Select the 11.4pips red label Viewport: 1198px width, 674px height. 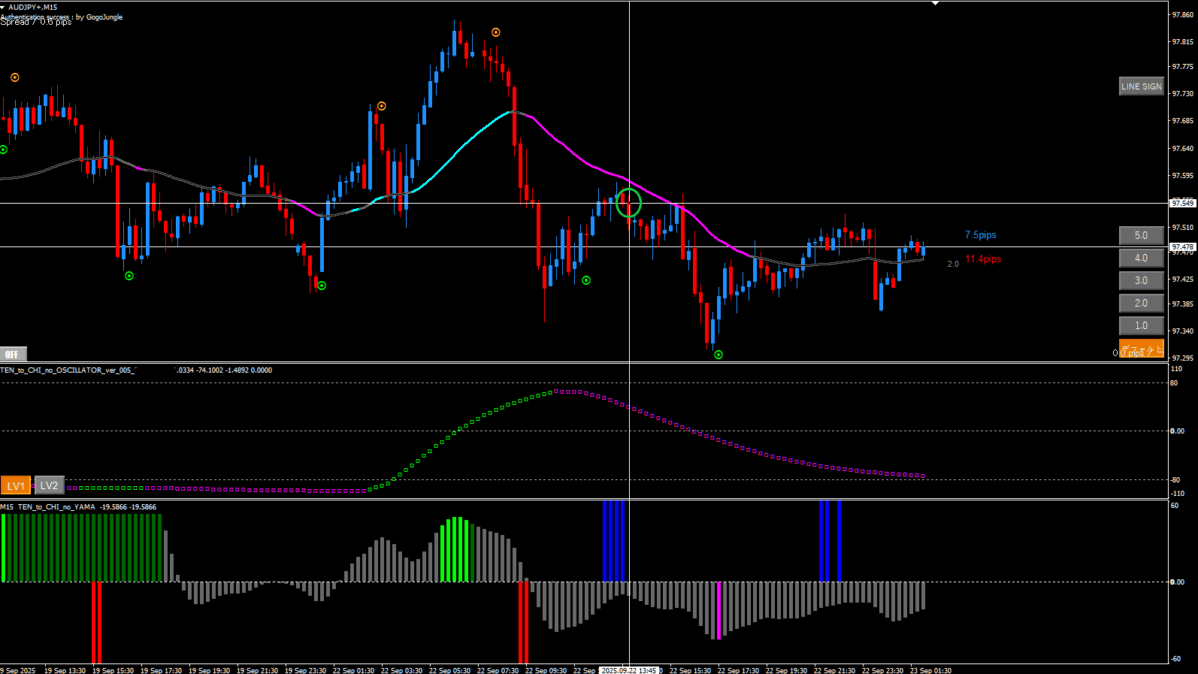(x=982, y=259)
